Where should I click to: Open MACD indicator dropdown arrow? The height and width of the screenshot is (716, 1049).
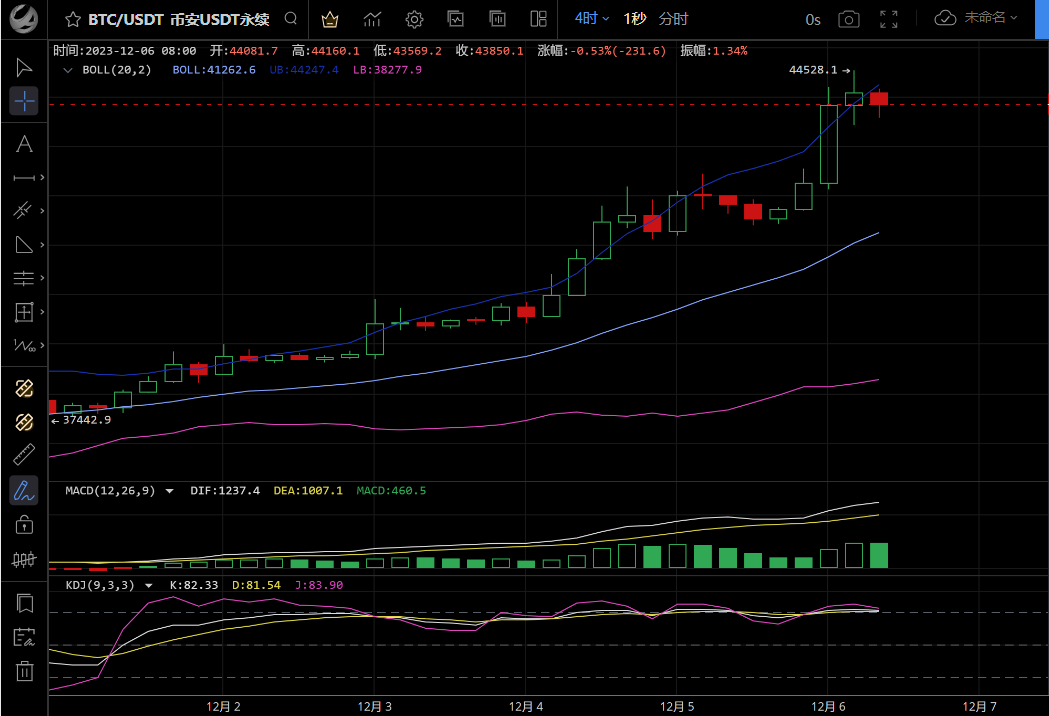click(x=170, y=491)
